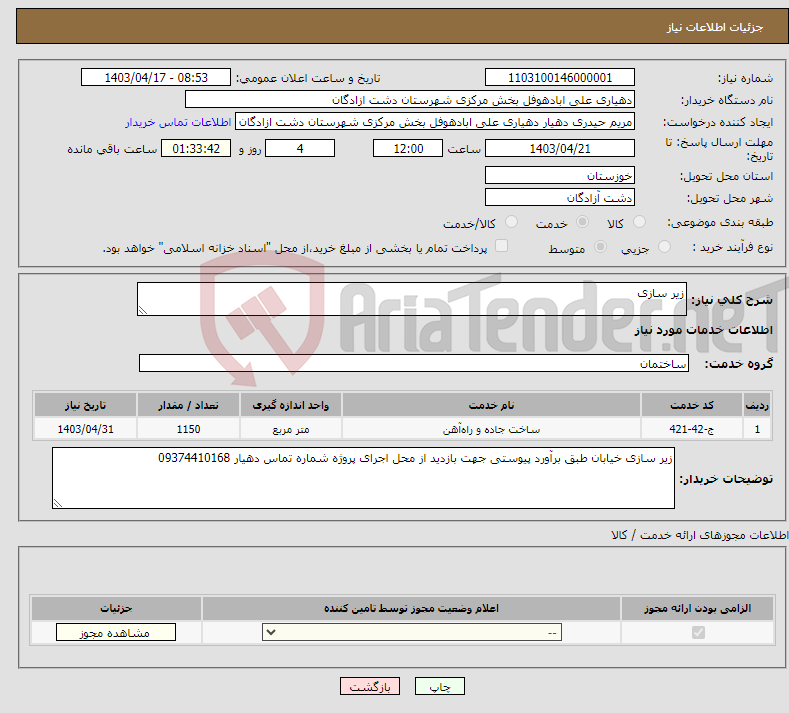This screenshot has height=713, width=789.
Task: Click the نام خدمت column header
Action: point(491,405)
